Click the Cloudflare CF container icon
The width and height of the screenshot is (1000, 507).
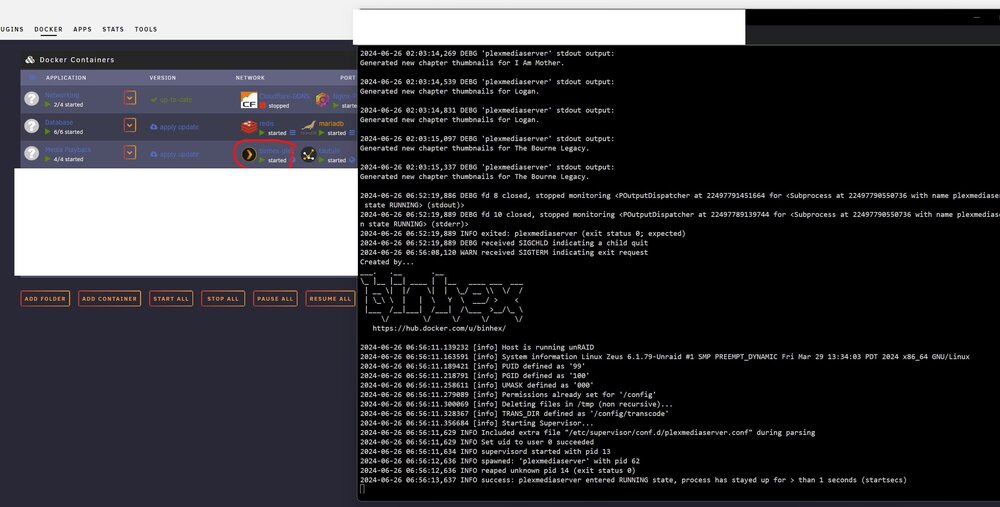pyautogui.click(x=248, y=100)
